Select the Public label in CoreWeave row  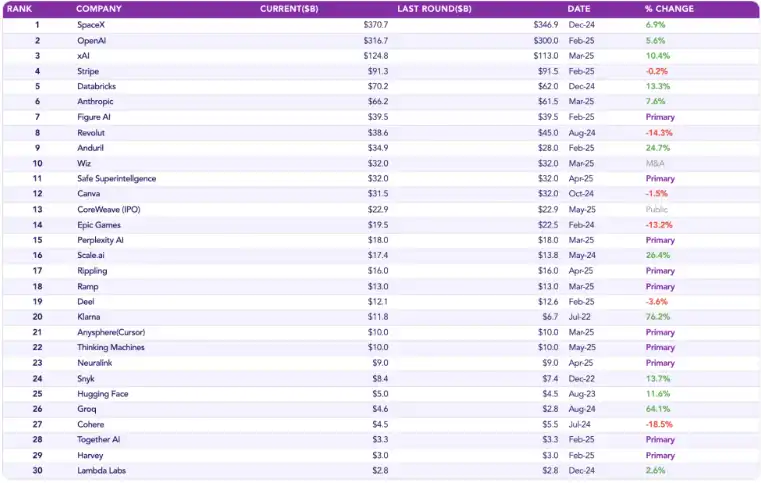pyautogui.click(x=656, y=209)
